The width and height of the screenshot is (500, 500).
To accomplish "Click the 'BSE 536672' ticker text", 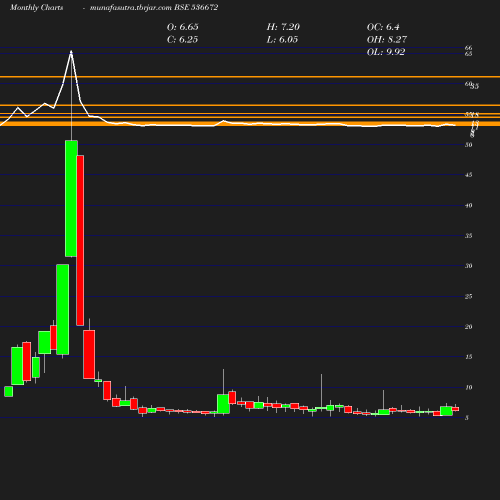I will point(196,8).
